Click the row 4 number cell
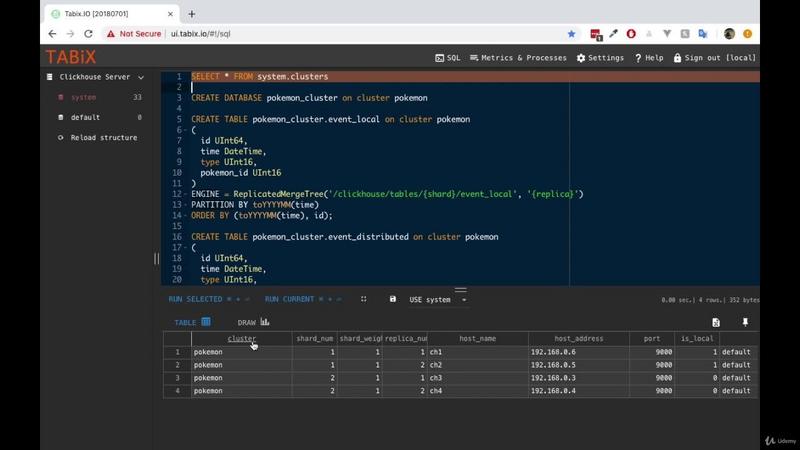800x450 pixels. point(178,391)
